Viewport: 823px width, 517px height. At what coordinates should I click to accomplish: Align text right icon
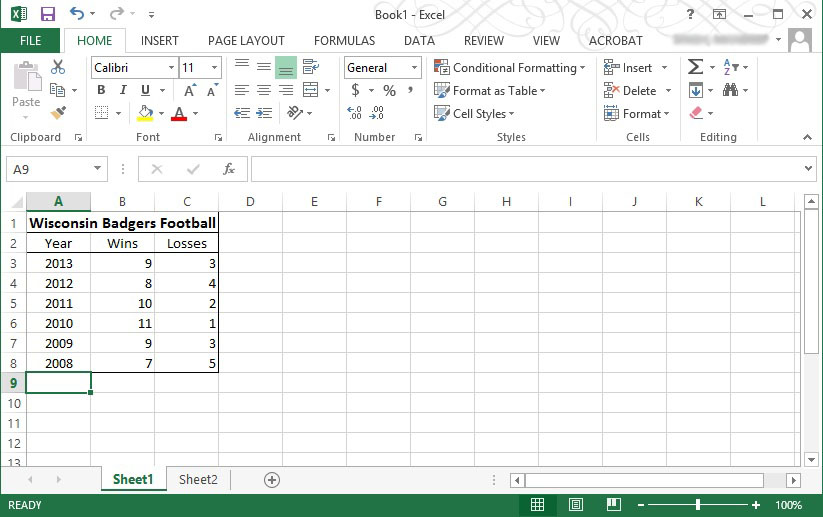click(x=286, y=90)
